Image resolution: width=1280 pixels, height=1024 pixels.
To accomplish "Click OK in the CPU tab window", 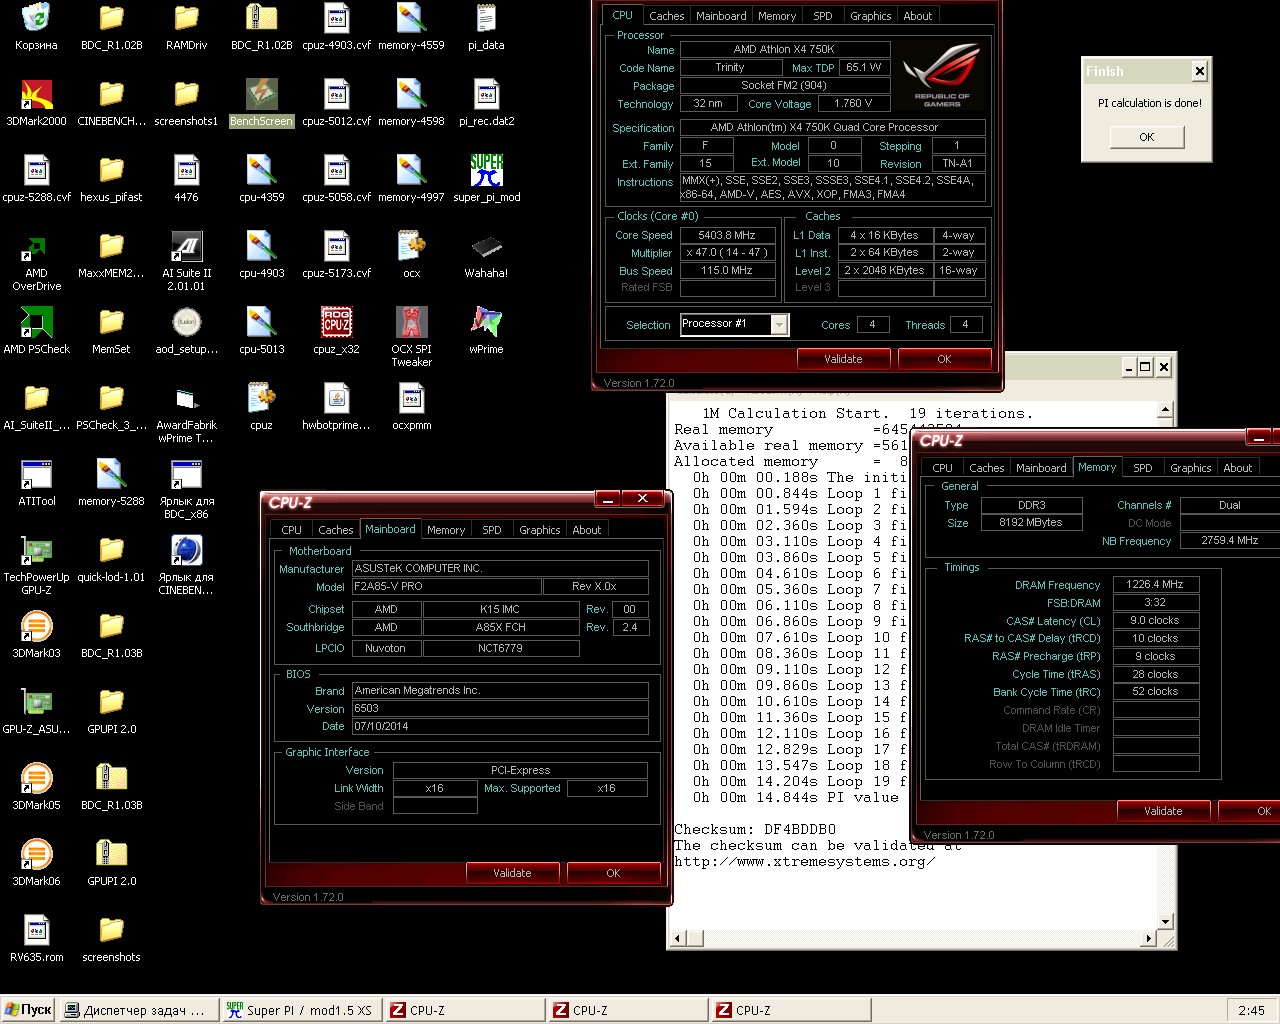I will [944, 359].
